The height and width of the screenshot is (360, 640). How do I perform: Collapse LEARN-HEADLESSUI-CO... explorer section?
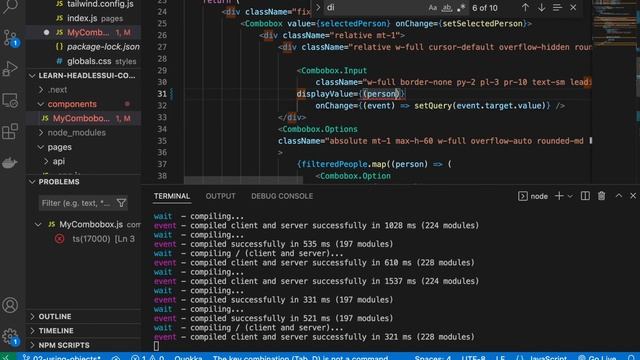[83, 76]
